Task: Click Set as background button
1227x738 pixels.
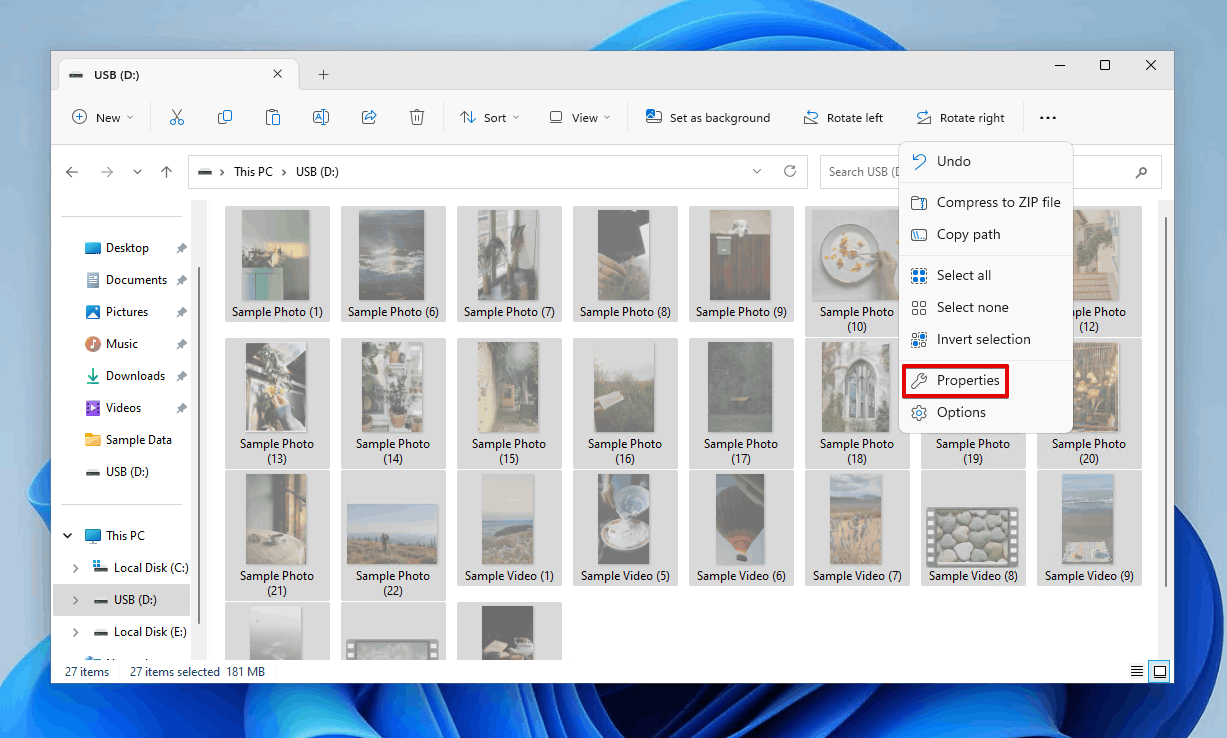Action: [x=708, y=118]
